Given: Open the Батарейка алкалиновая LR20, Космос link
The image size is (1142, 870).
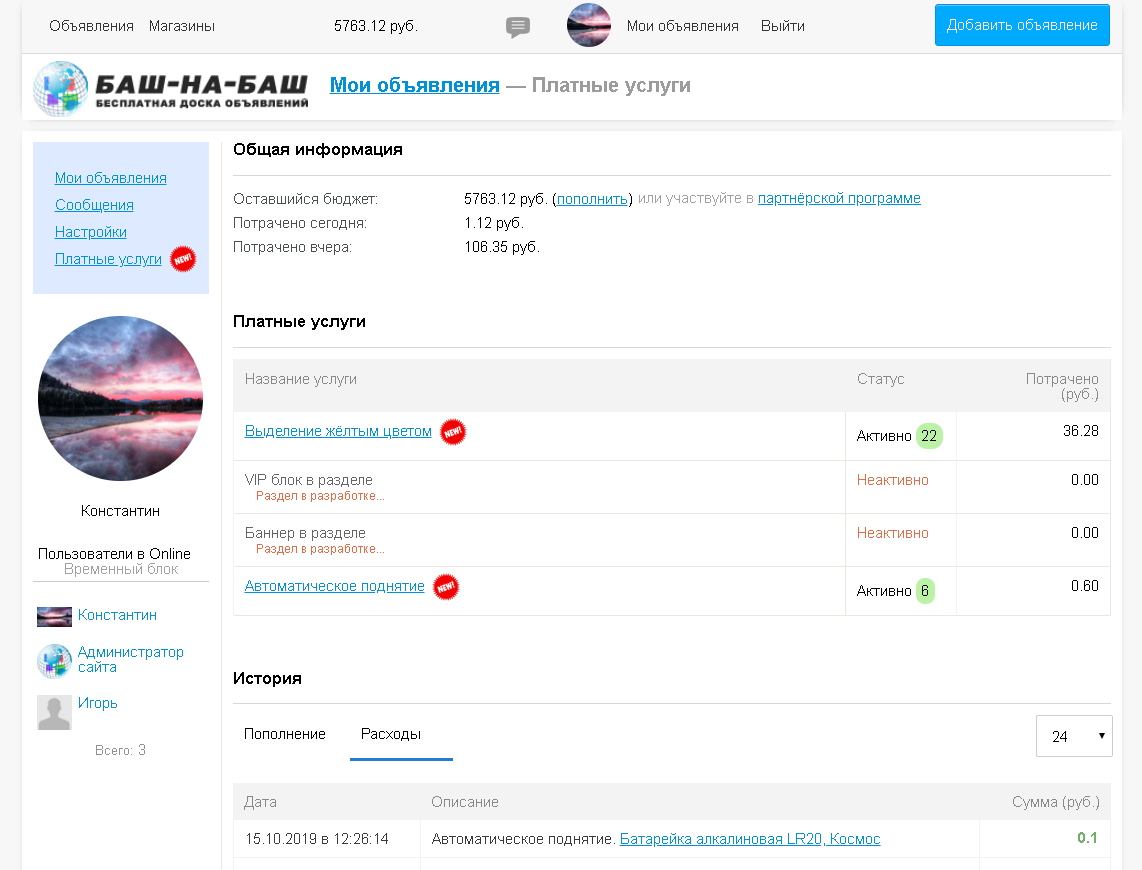Looking at the screenshot, I should (750, 839).
